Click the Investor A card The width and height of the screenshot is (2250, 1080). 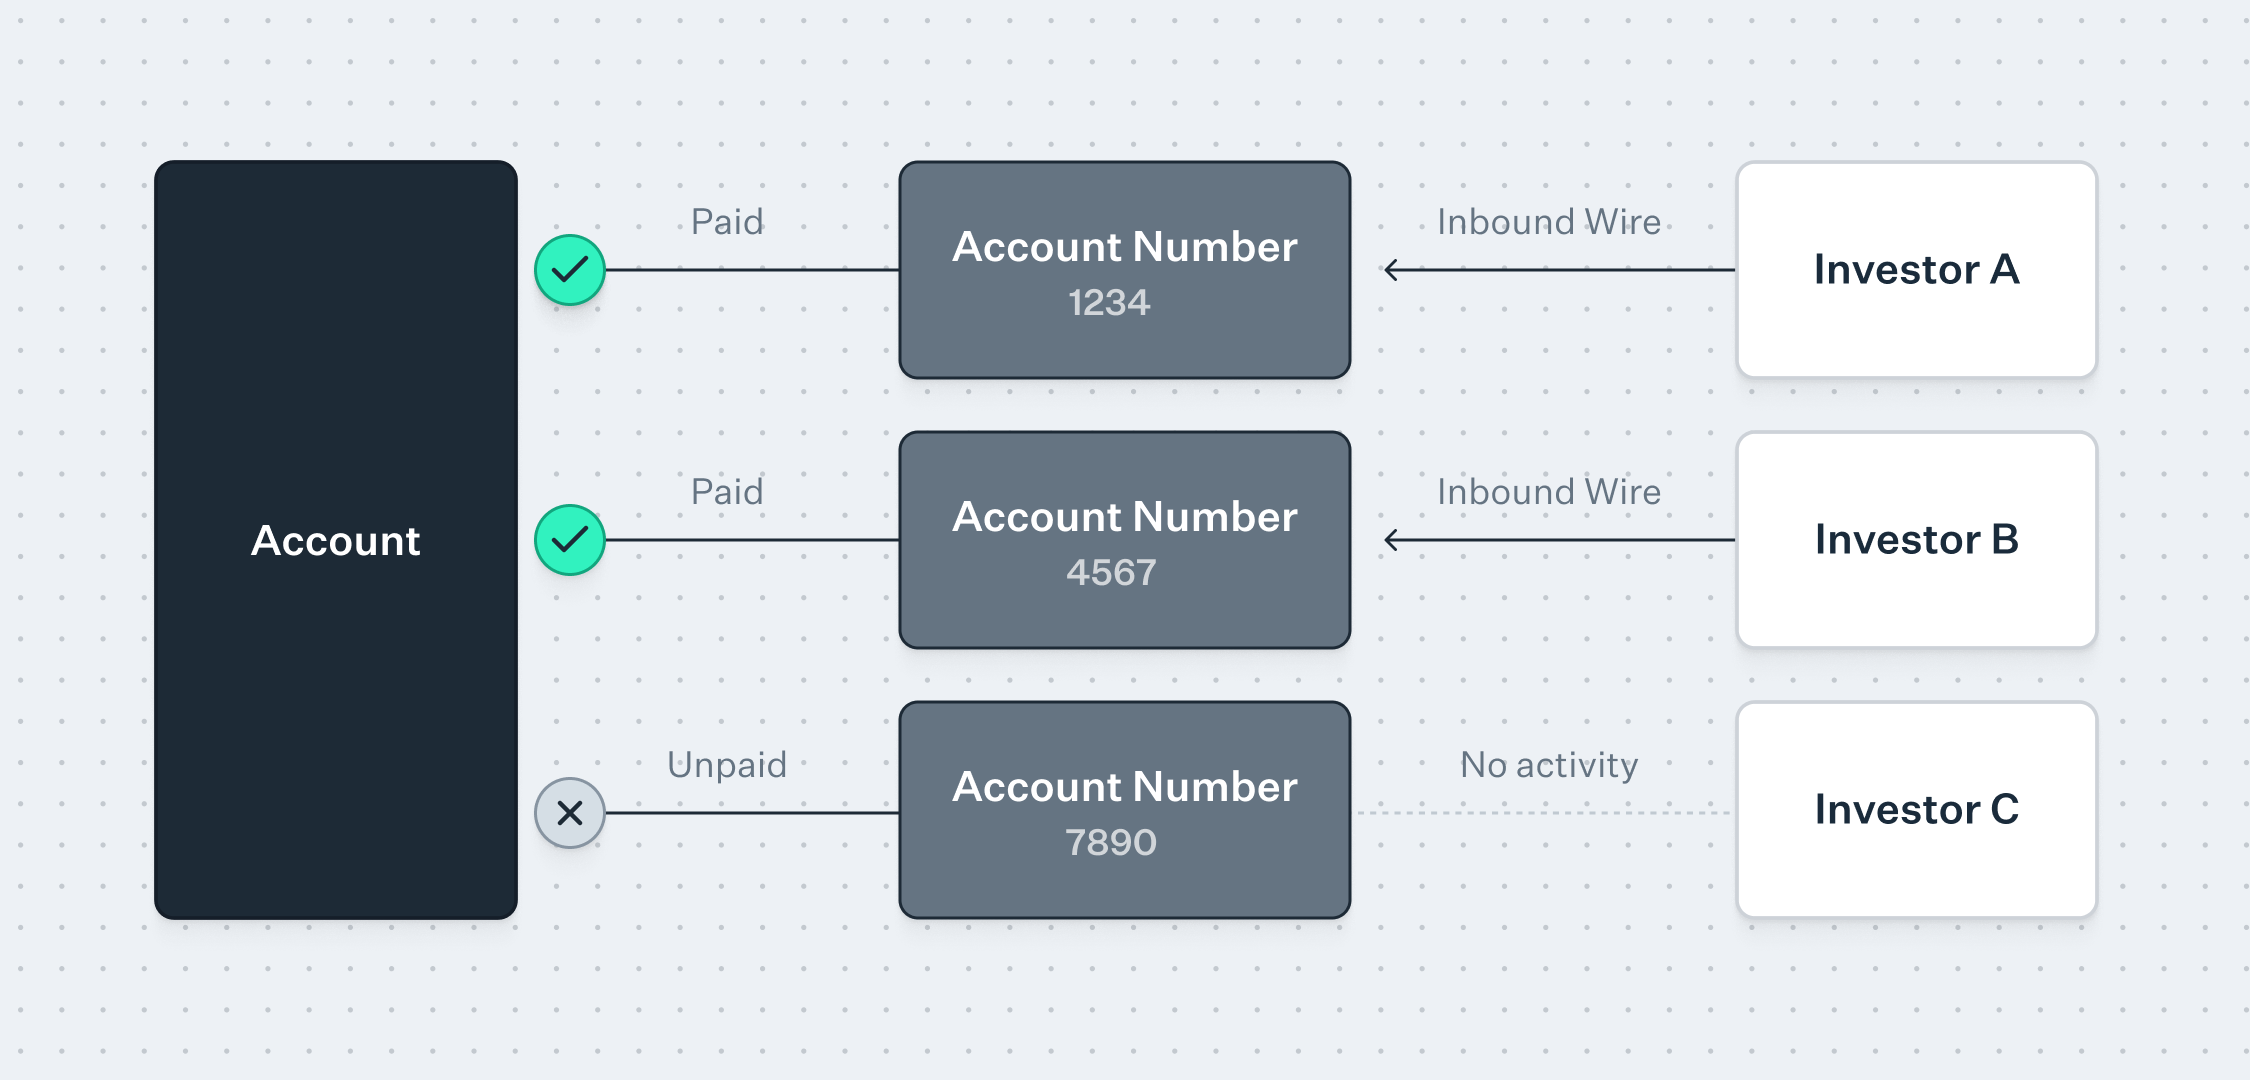coord(1916,270)
